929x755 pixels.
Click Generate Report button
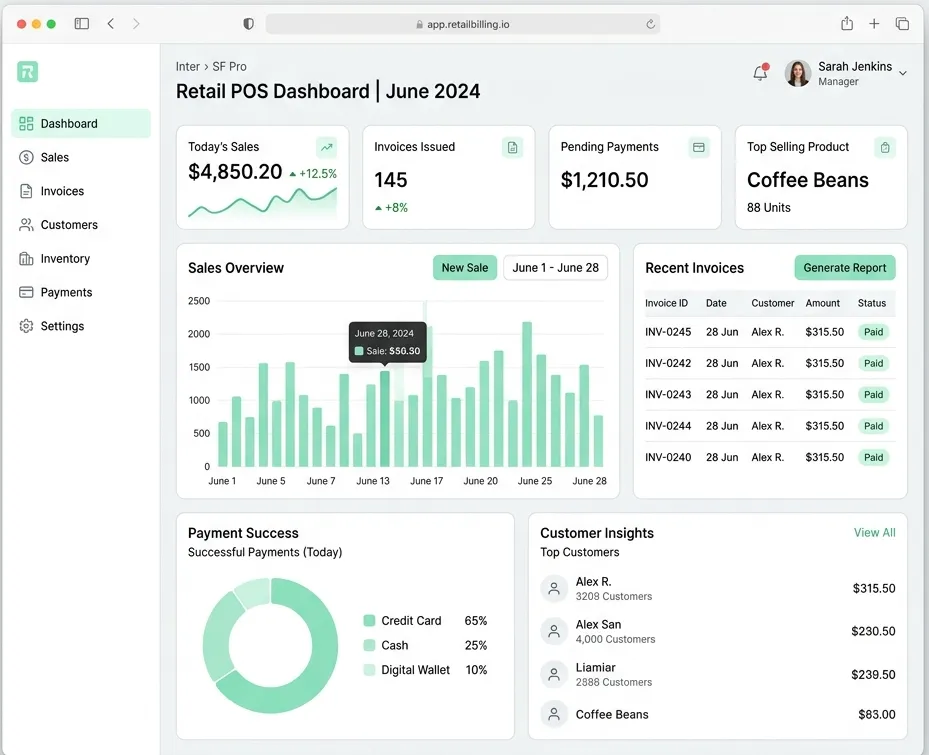845,268
